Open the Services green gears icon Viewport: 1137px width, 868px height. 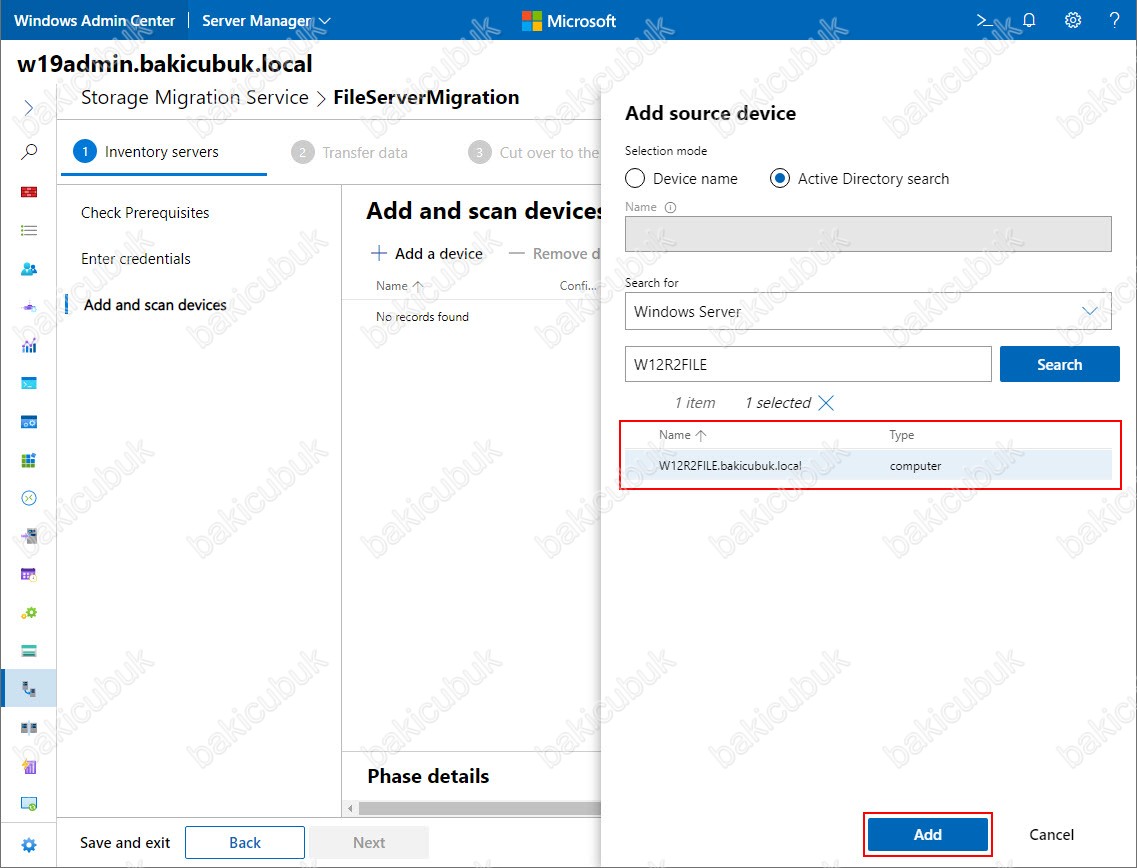click(29, 613)
